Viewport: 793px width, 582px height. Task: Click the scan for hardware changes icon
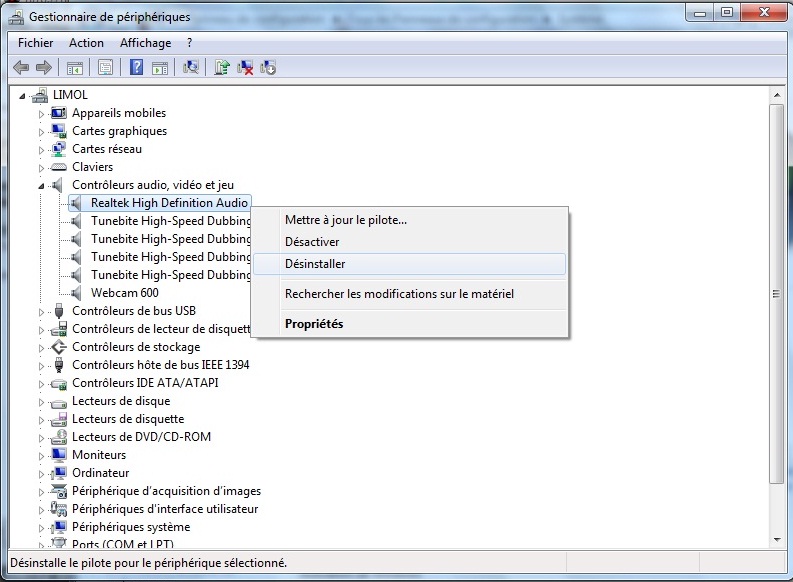pyautogui.click(x=191, y=67)
